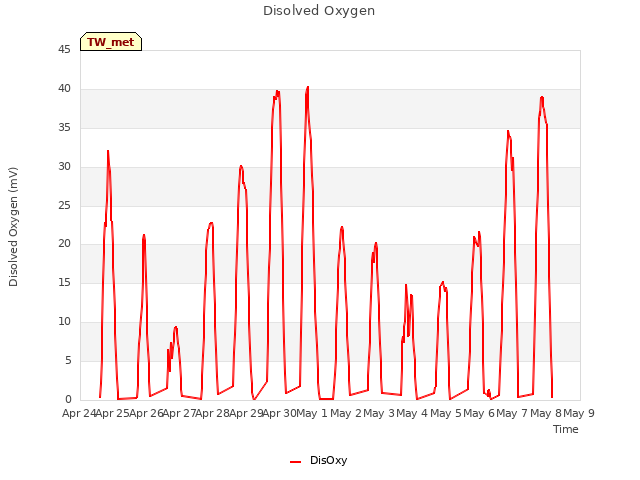Click the 'May 4' x-axis tick label
This screenshot has height=480, width=640.
pos(412,413)
